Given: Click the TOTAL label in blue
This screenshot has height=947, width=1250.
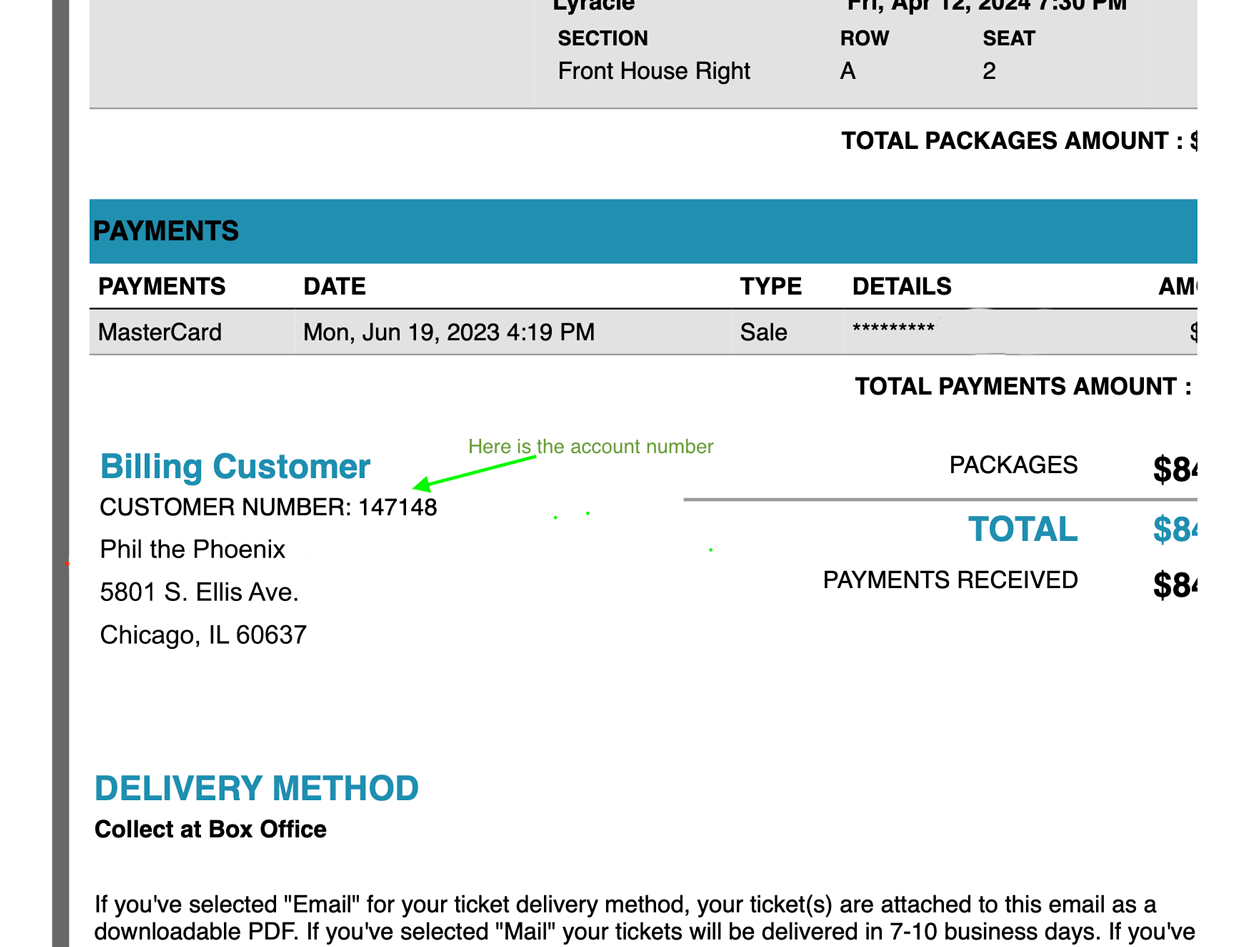Looking at the screenshot, I should pyautogui.click(x=1023, y=529).
